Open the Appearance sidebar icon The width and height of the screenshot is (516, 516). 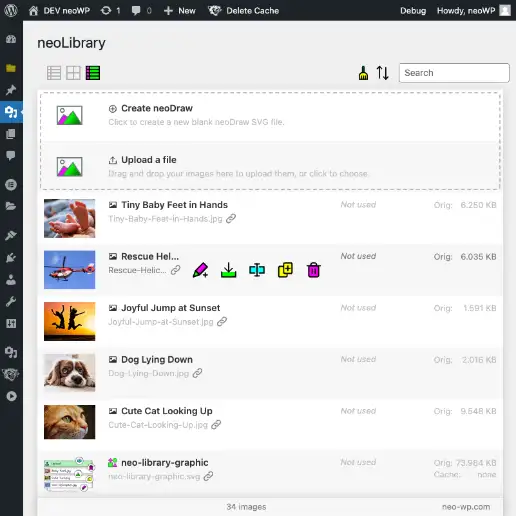pyautogui.click(x=11, y=235)
